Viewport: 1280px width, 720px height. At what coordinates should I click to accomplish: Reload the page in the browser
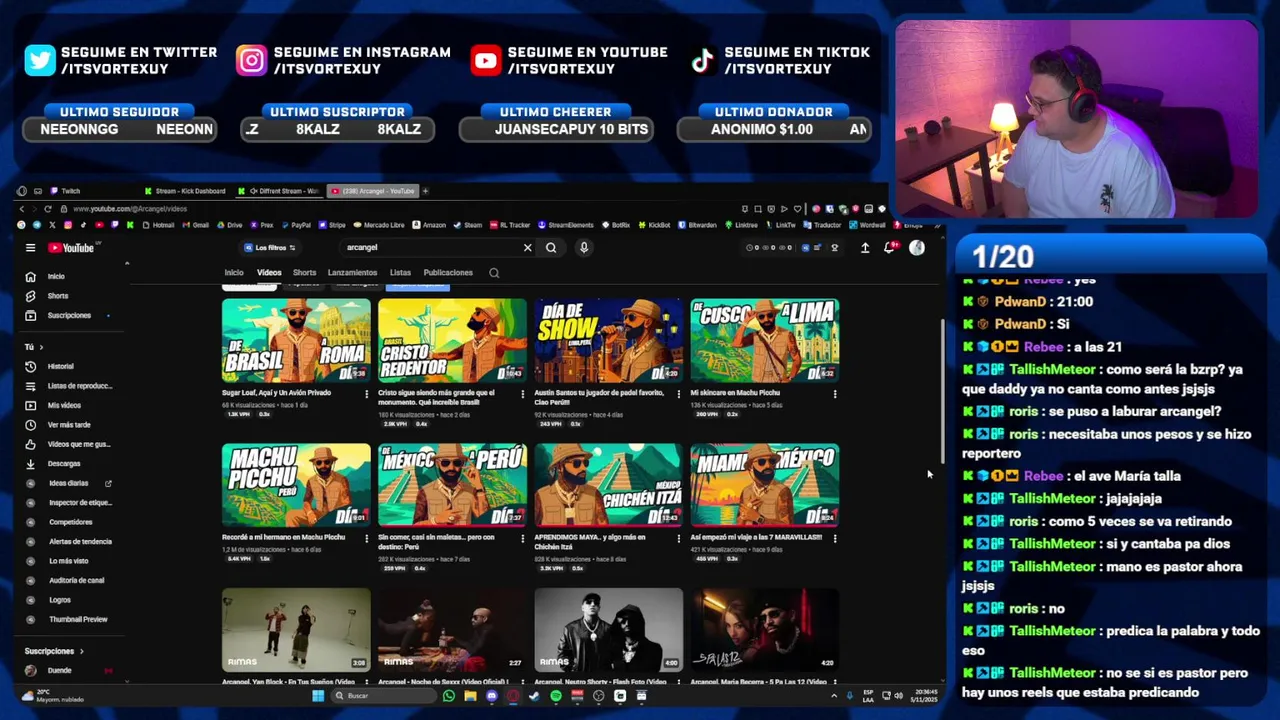coord(47,209)
